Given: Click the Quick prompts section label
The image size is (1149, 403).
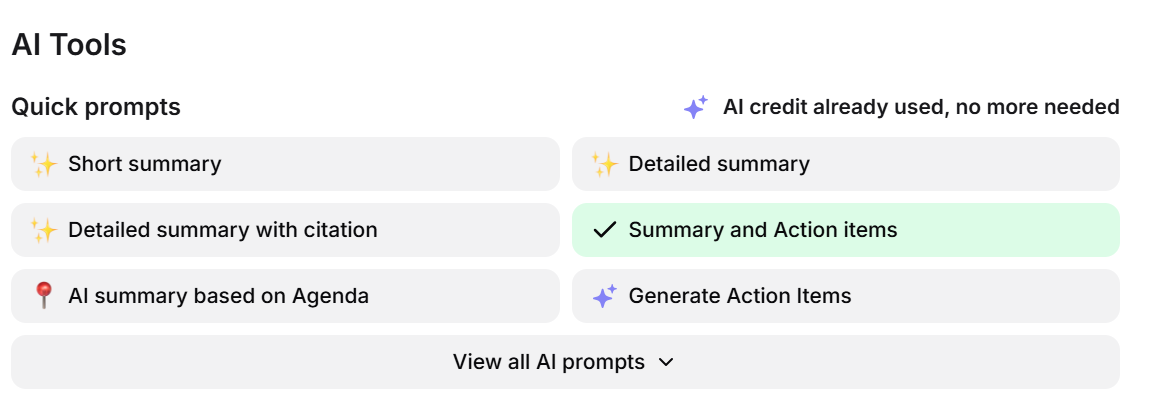Looking at the screenshot, I should 96,107.
